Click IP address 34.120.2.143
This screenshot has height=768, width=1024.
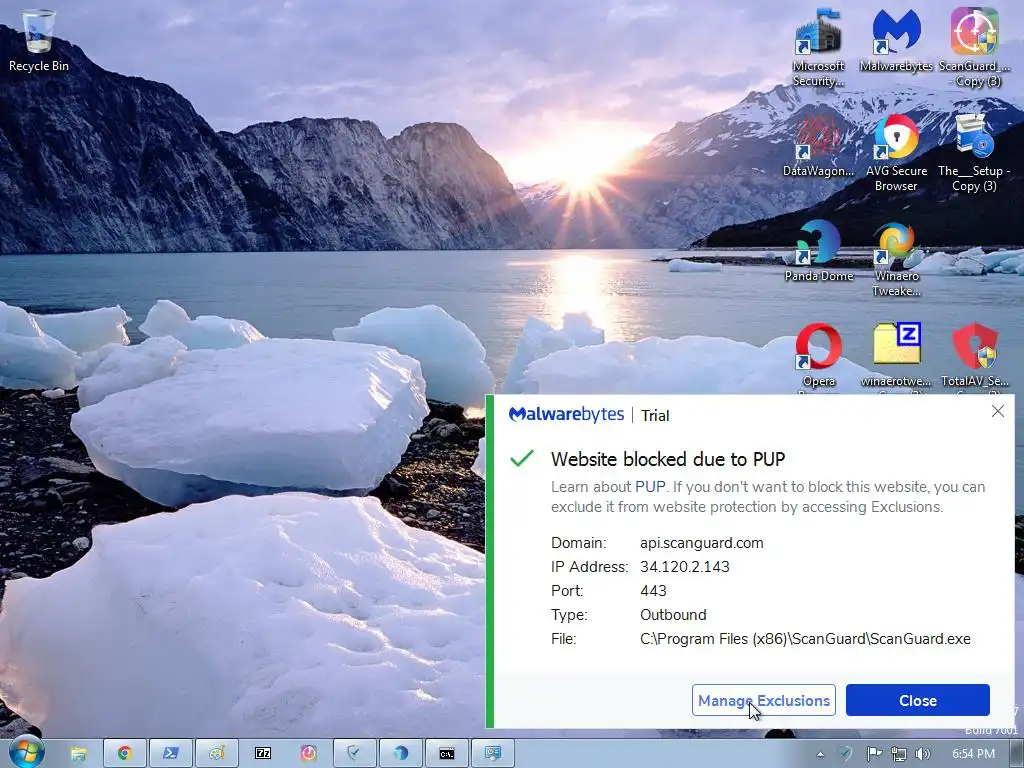(x=684, y=567)
